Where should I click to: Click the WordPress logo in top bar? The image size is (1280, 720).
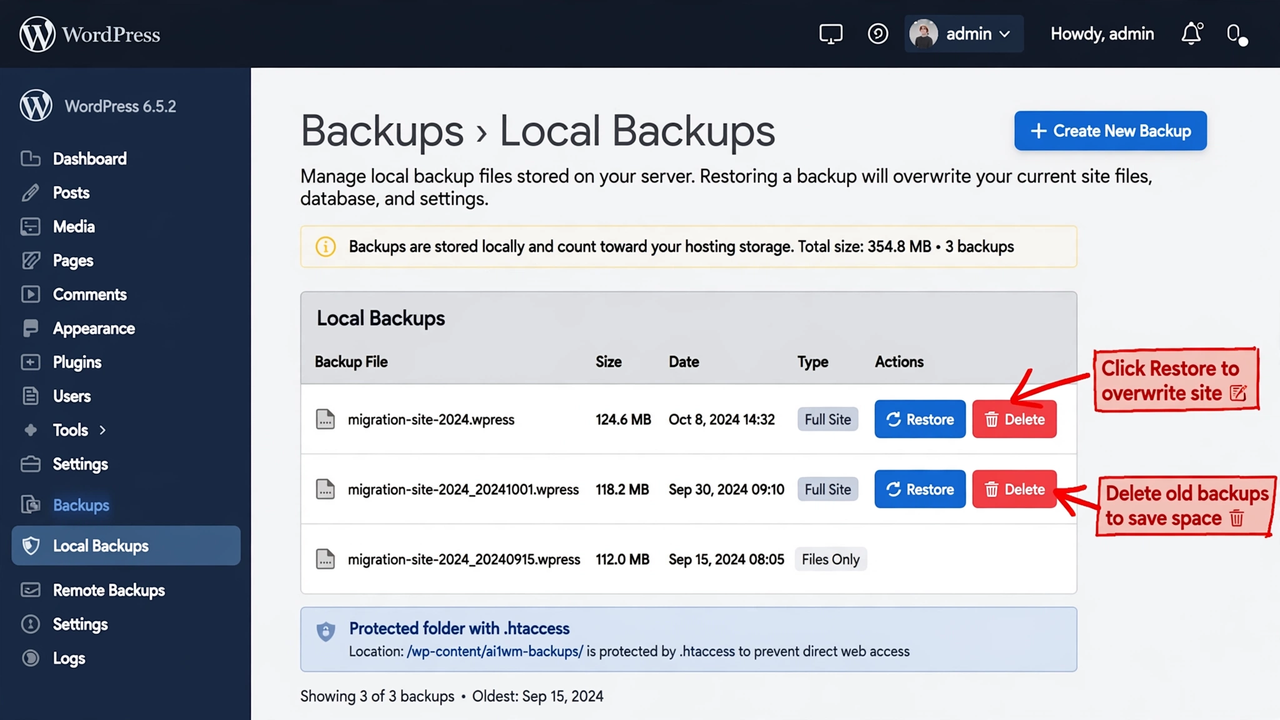[x=90, y=34]
